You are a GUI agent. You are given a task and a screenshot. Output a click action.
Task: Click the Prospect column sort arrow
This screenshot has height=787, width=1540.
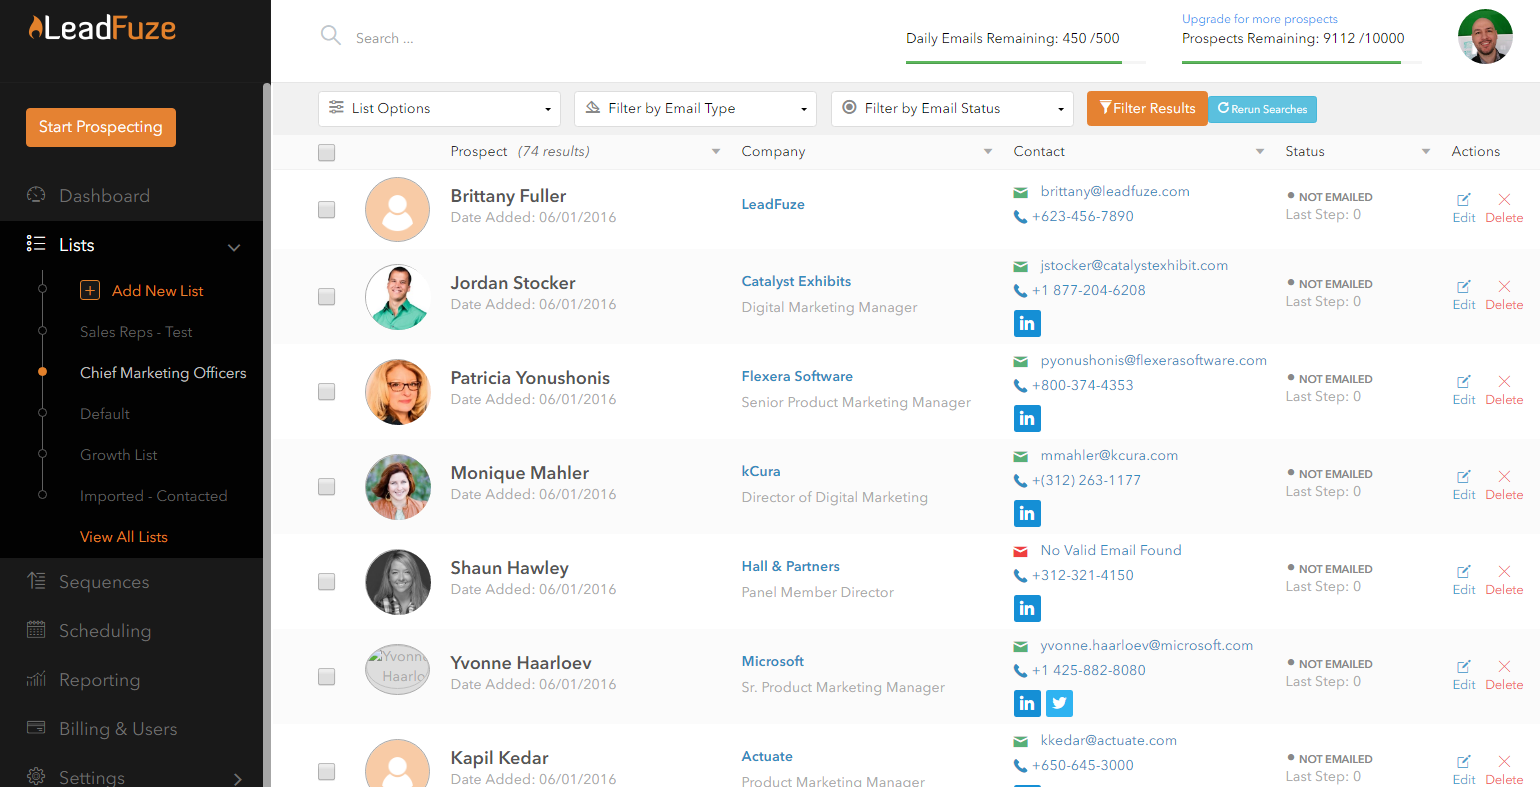point(716,152)
